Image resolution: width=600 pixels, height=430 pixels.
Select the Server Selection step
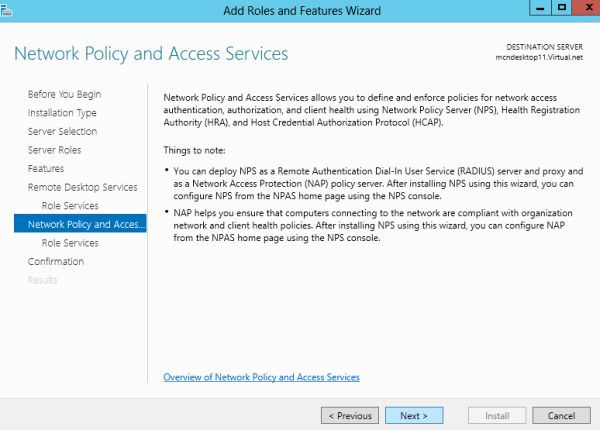[62, 131]
